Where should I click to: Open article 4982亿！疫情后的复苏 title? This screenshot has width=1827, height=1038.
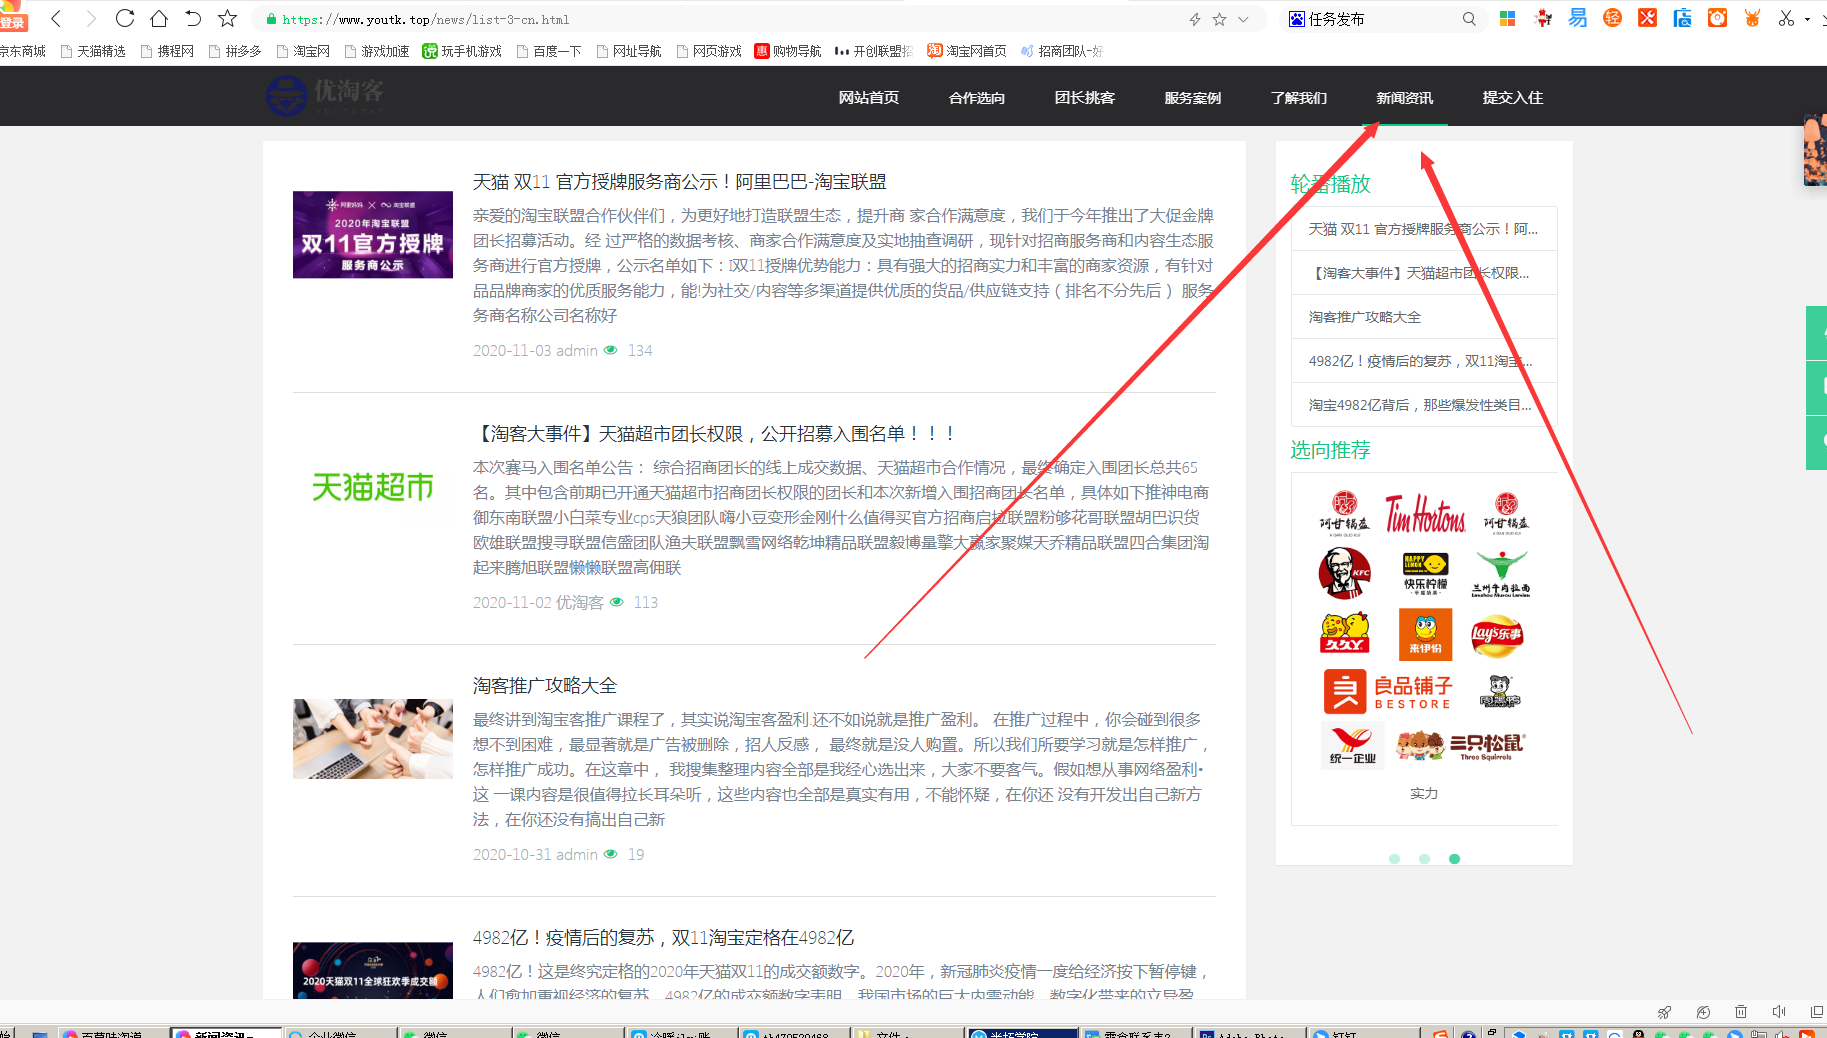click(663, 938)
